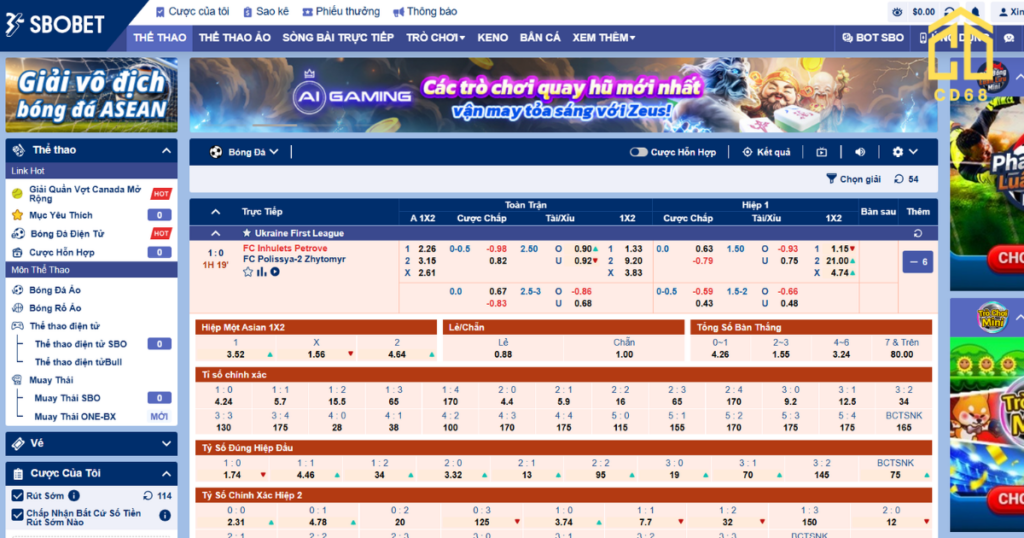The height and width of the screenshot is (538, 1024).
Task: Select first half score 1:0 odds 1.74
Action: click(x=232, y=475)
